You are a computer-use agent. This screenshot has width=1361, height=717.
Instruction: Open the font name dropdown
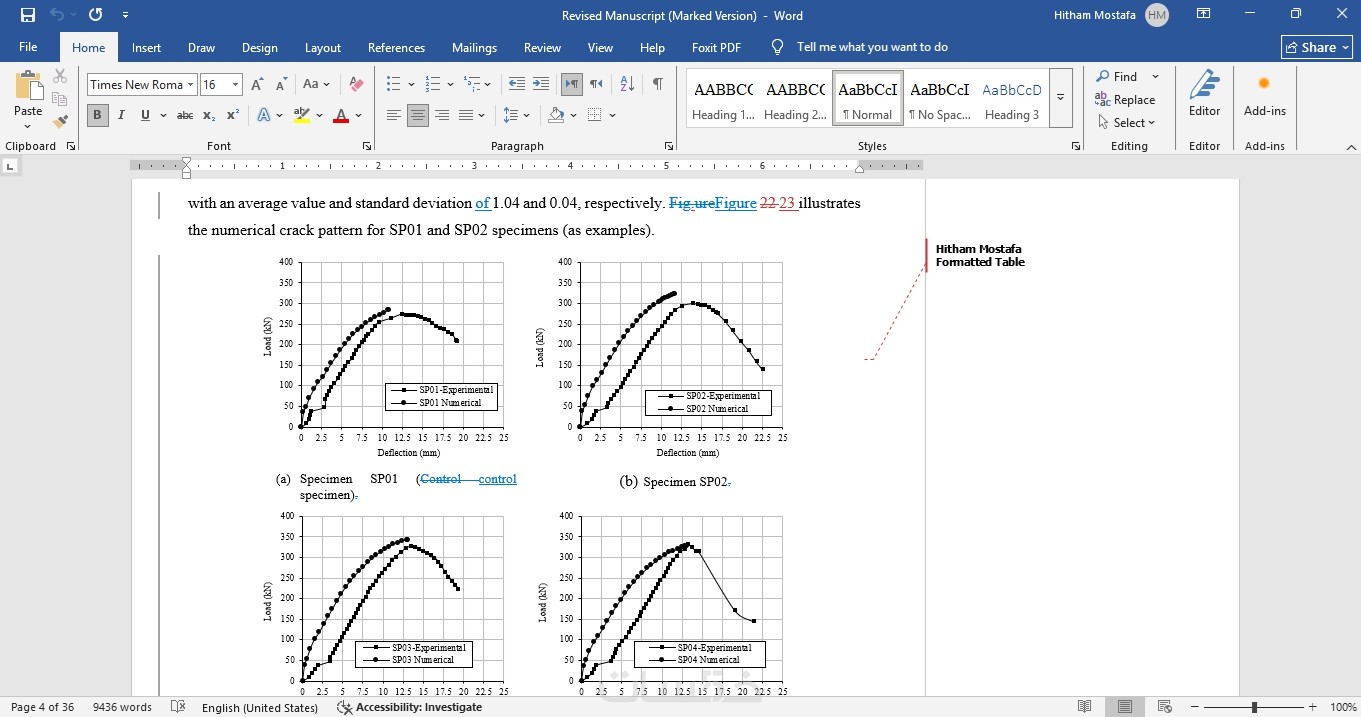(x=190, y=85)
